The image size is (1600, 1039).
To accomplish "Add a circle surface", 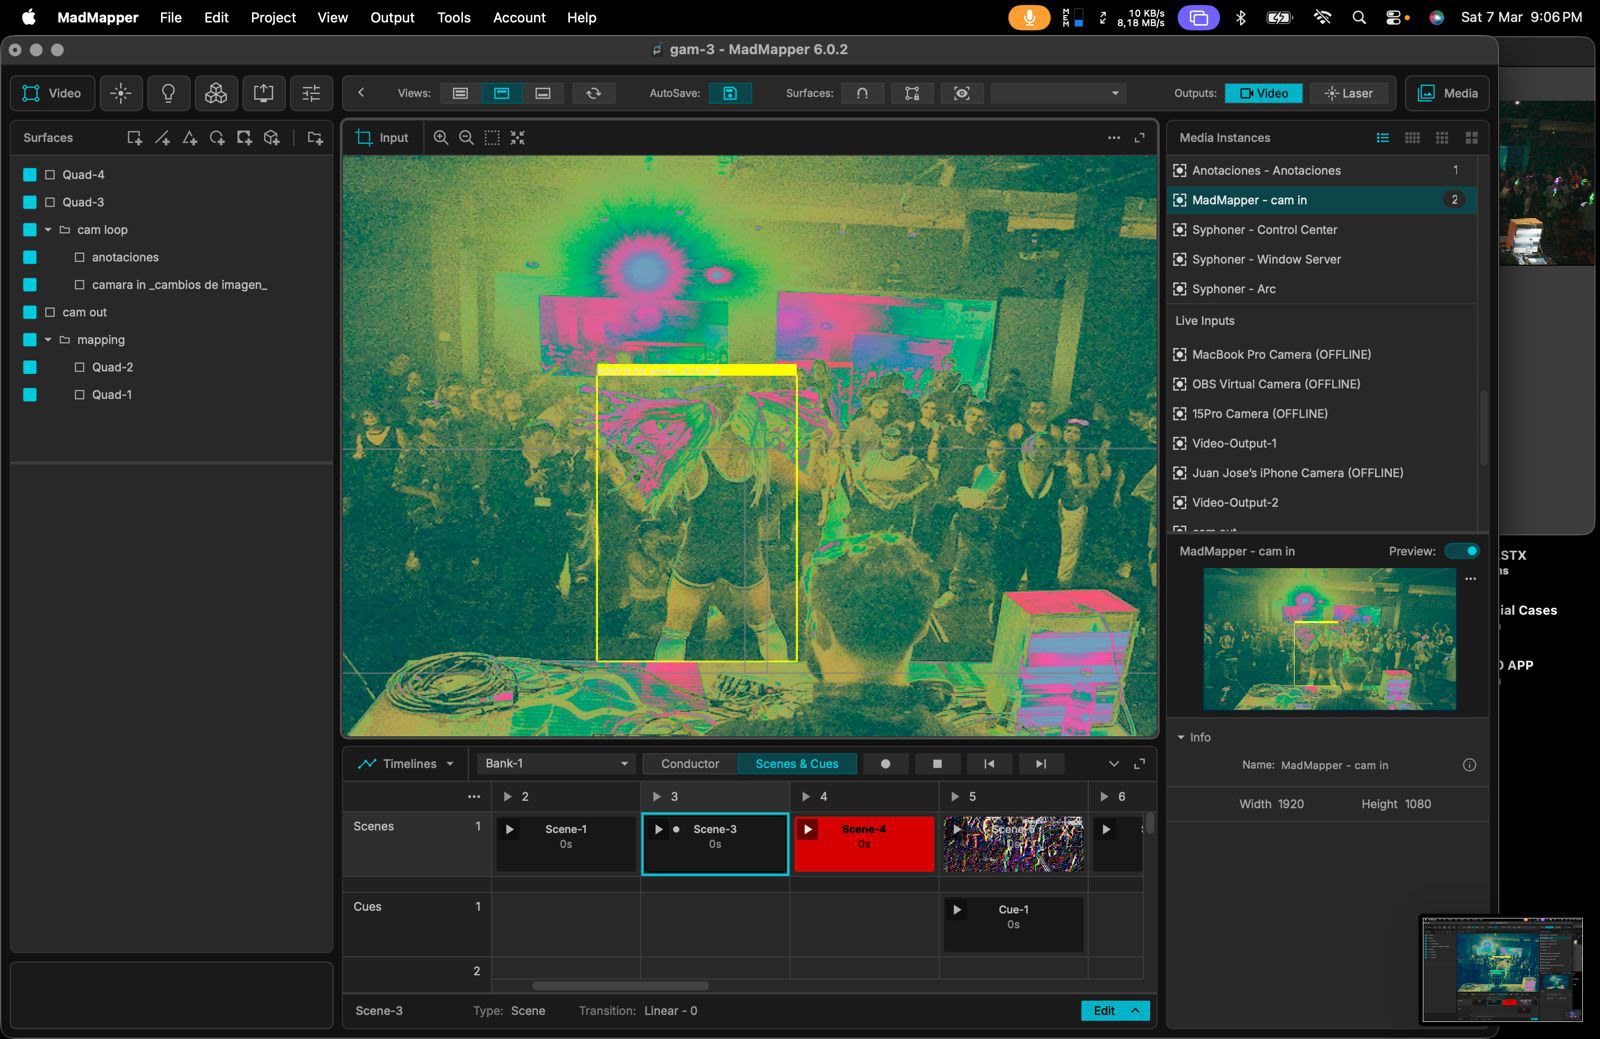I will (217, 138).
